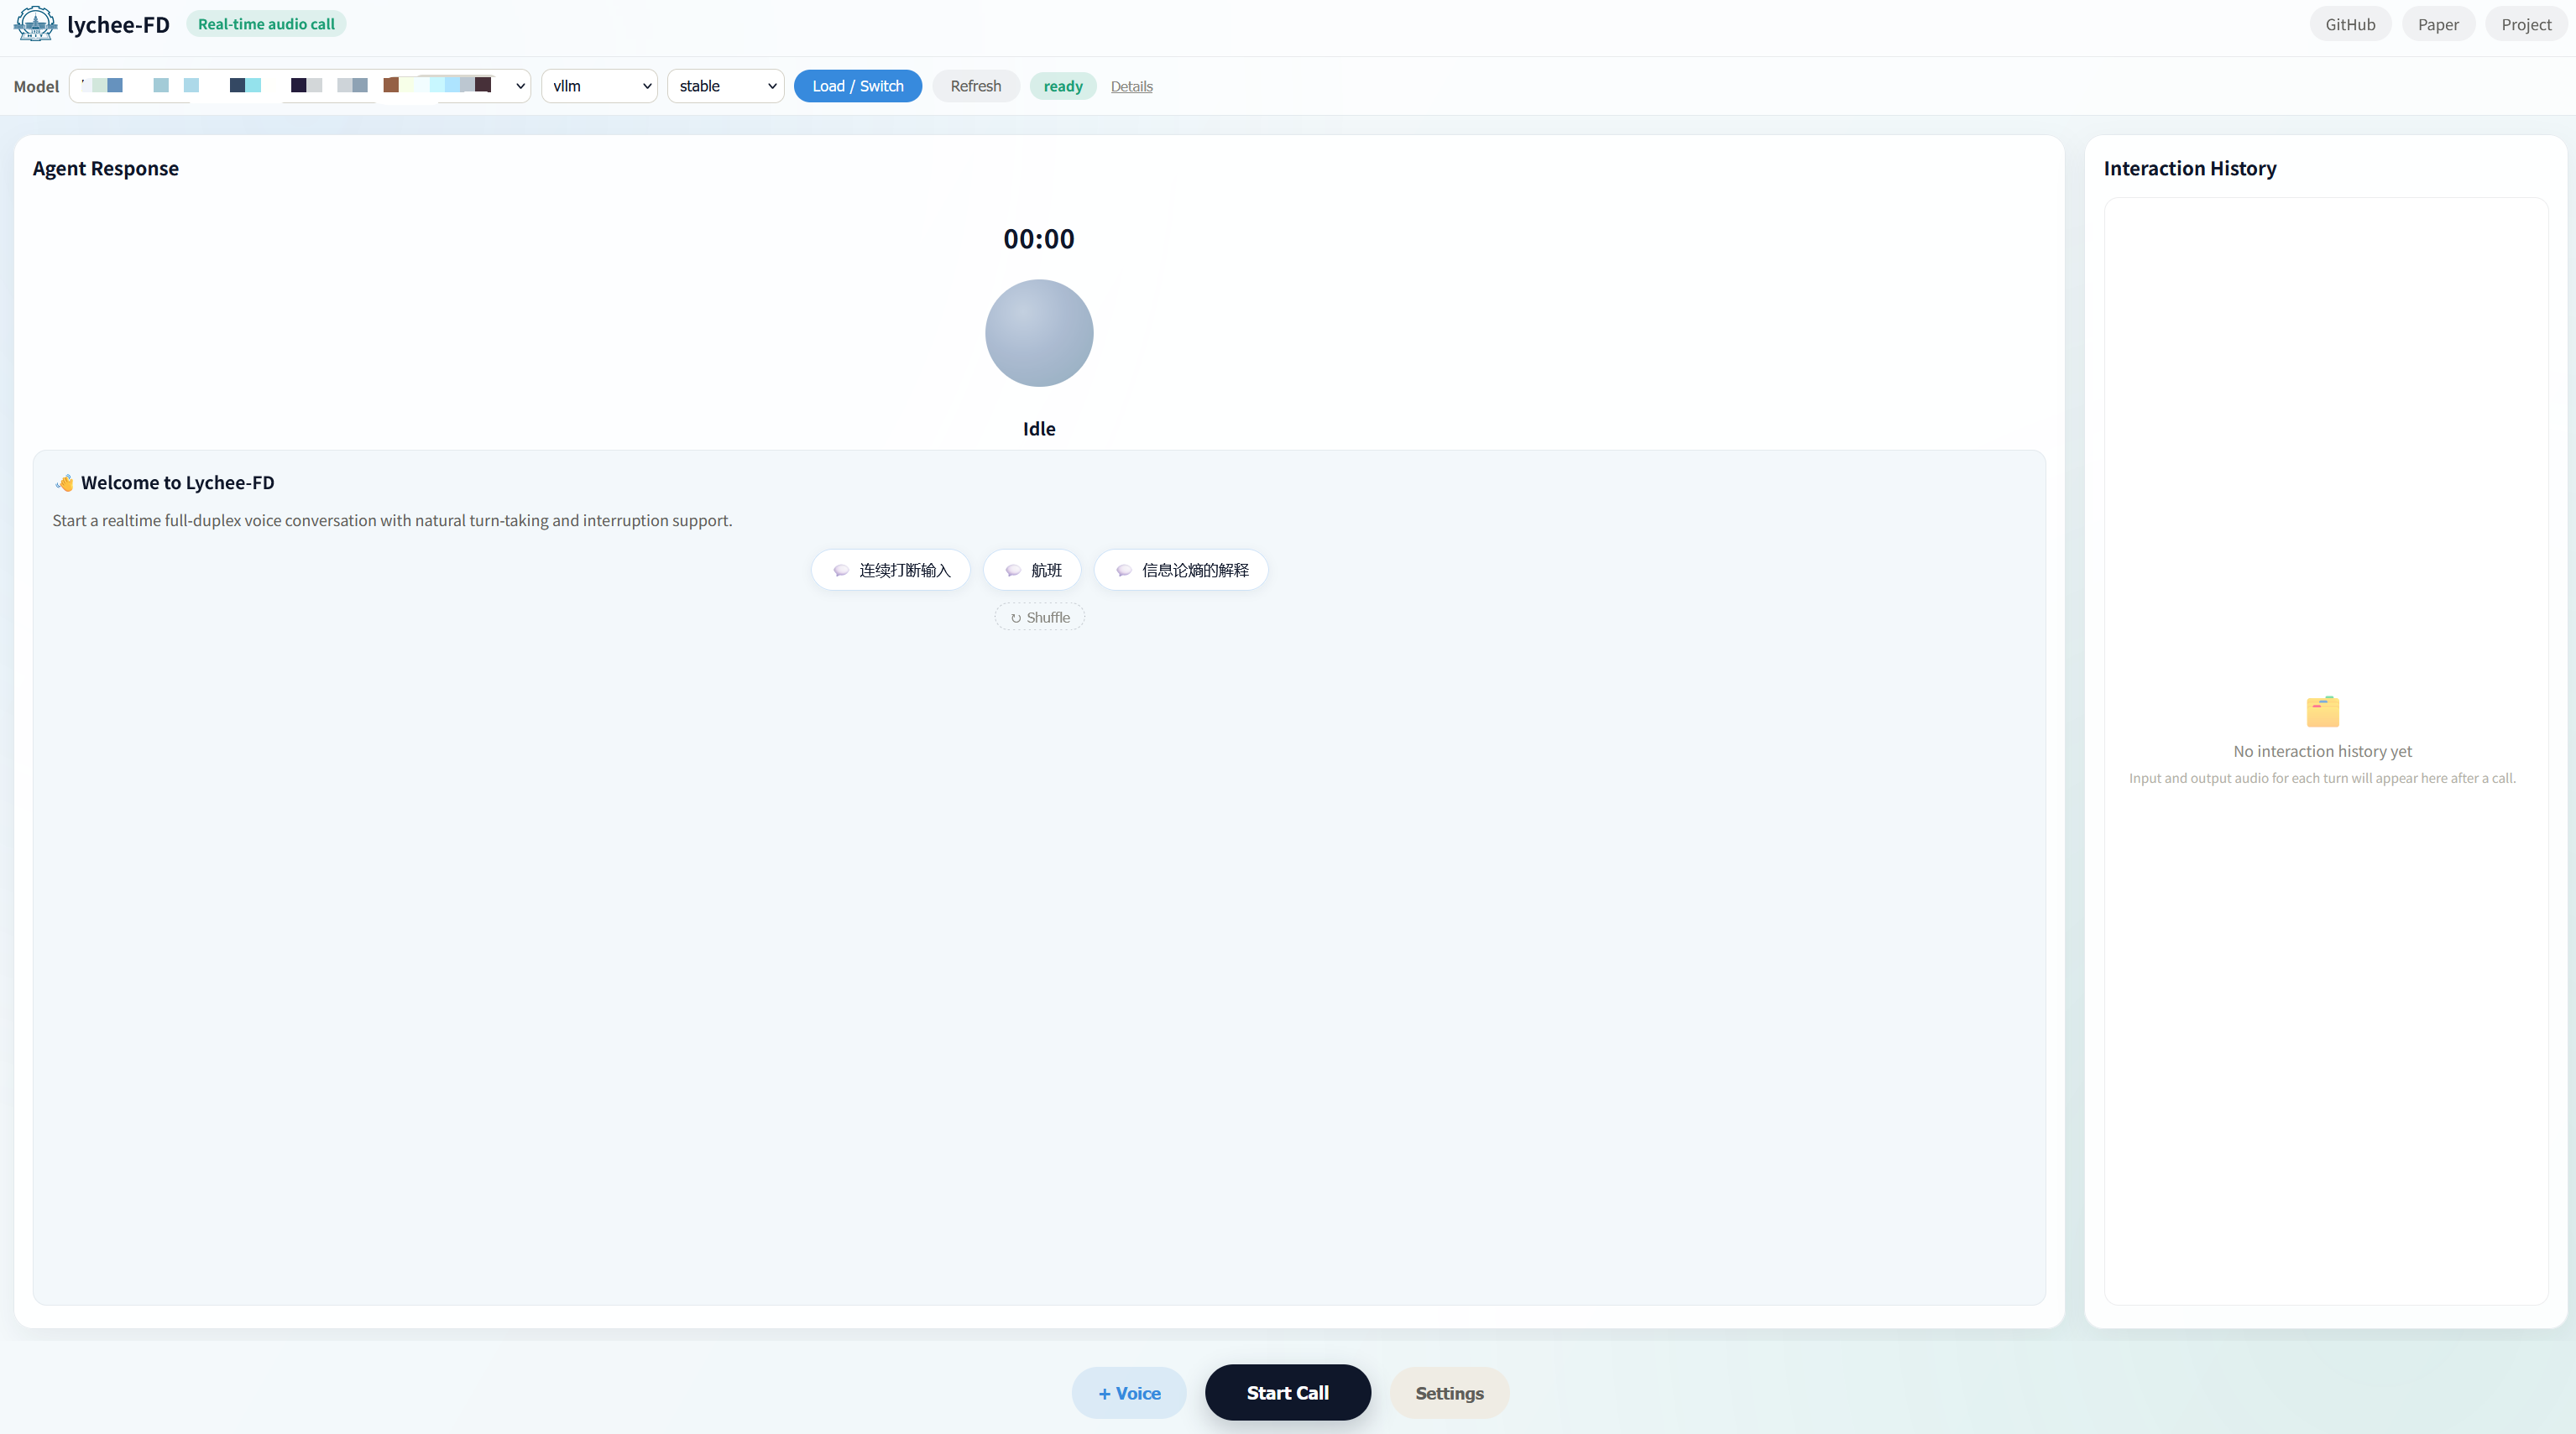Start the call
2576x1434 pixels.
coord(1287,1392)
